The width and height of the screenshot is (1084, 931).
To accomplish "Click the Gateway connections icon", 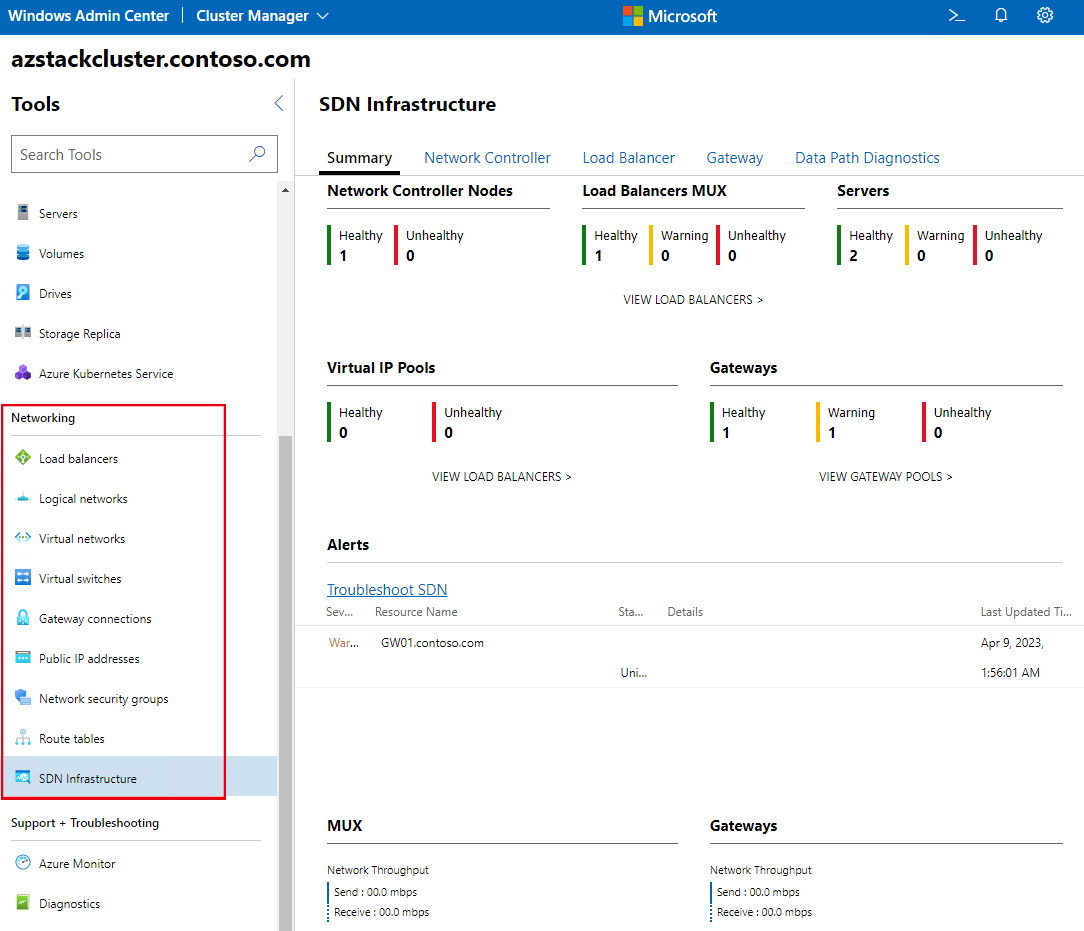I will [x=23, y=618].
